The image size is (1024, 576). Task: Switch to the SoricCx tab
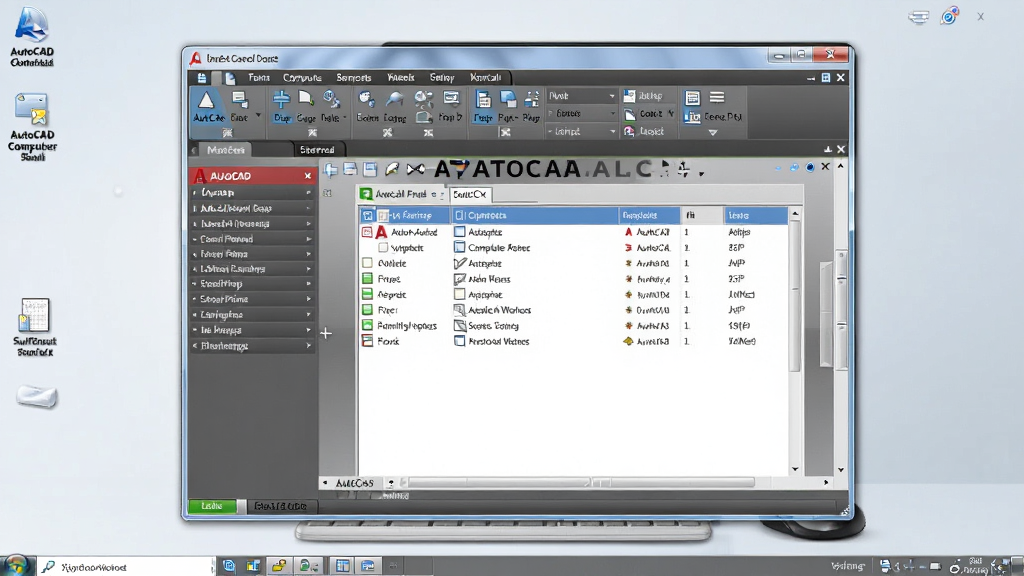[x=470, y=195]
